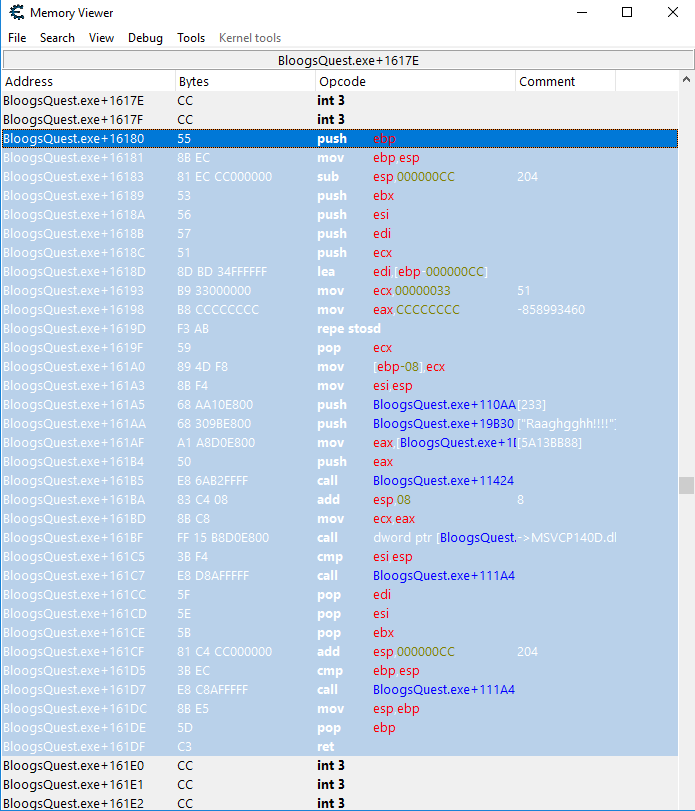
Task: Select the push edi row at +1618B
Action: click(340, 234)
